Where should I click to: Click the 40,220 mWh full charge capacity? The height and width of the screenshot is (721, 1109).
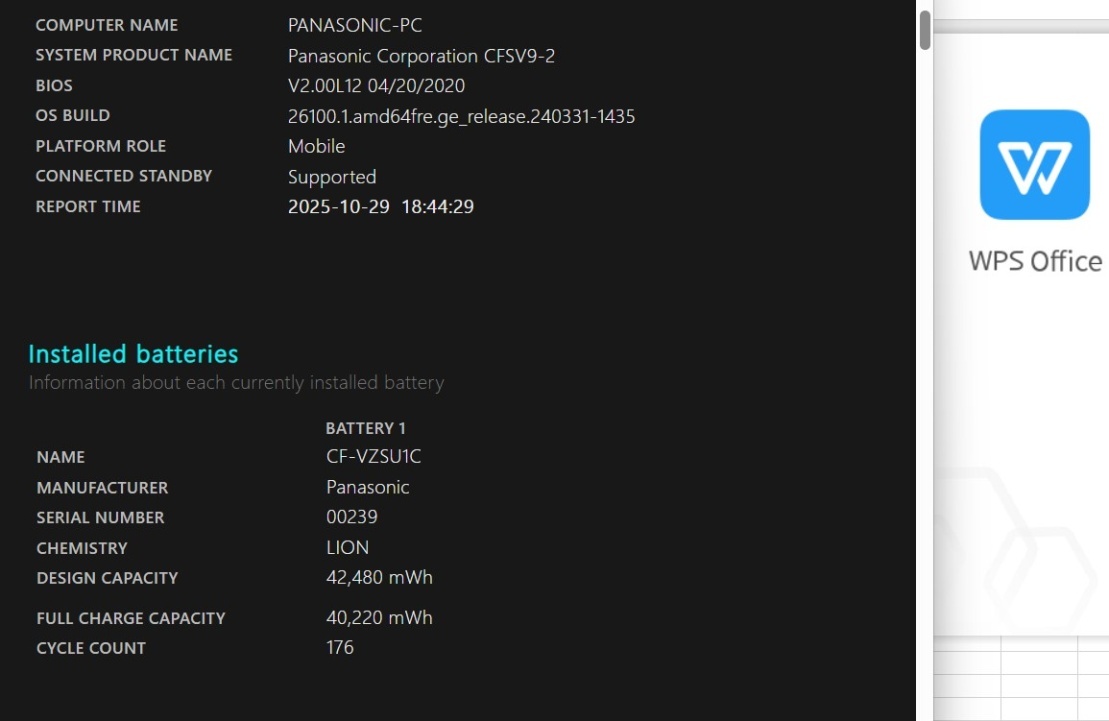tap(379, 618)
